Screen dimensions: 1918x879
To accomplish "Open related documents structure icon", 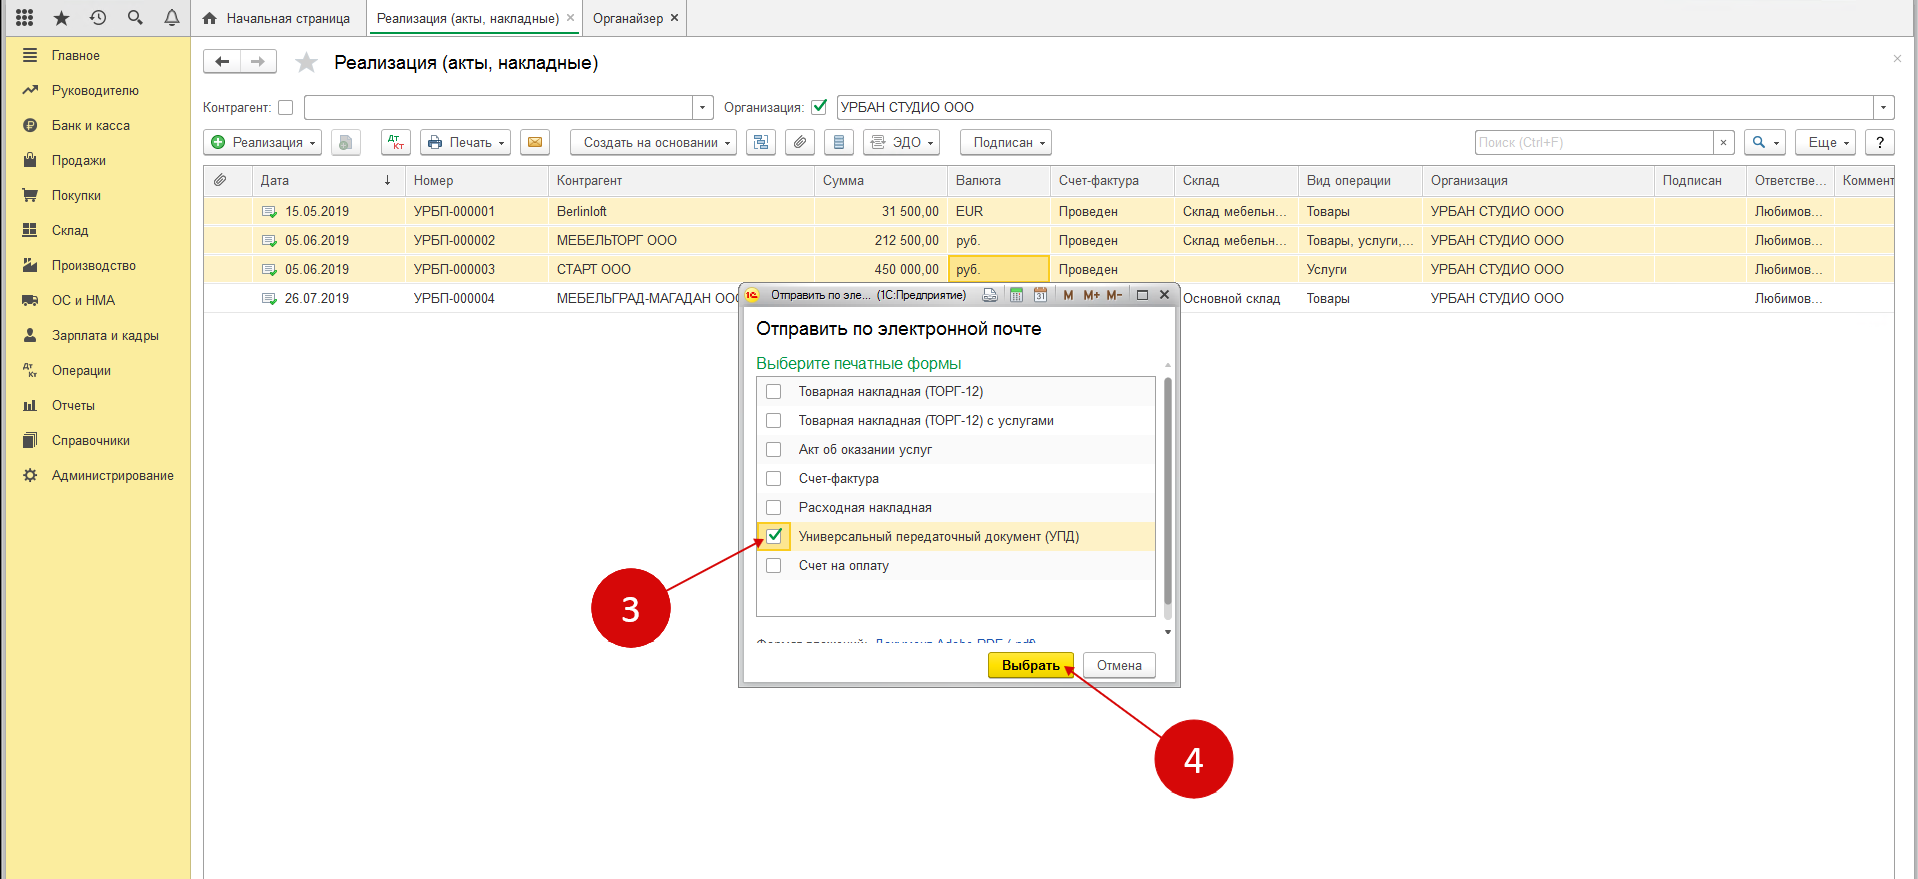I will click(761, 142).
